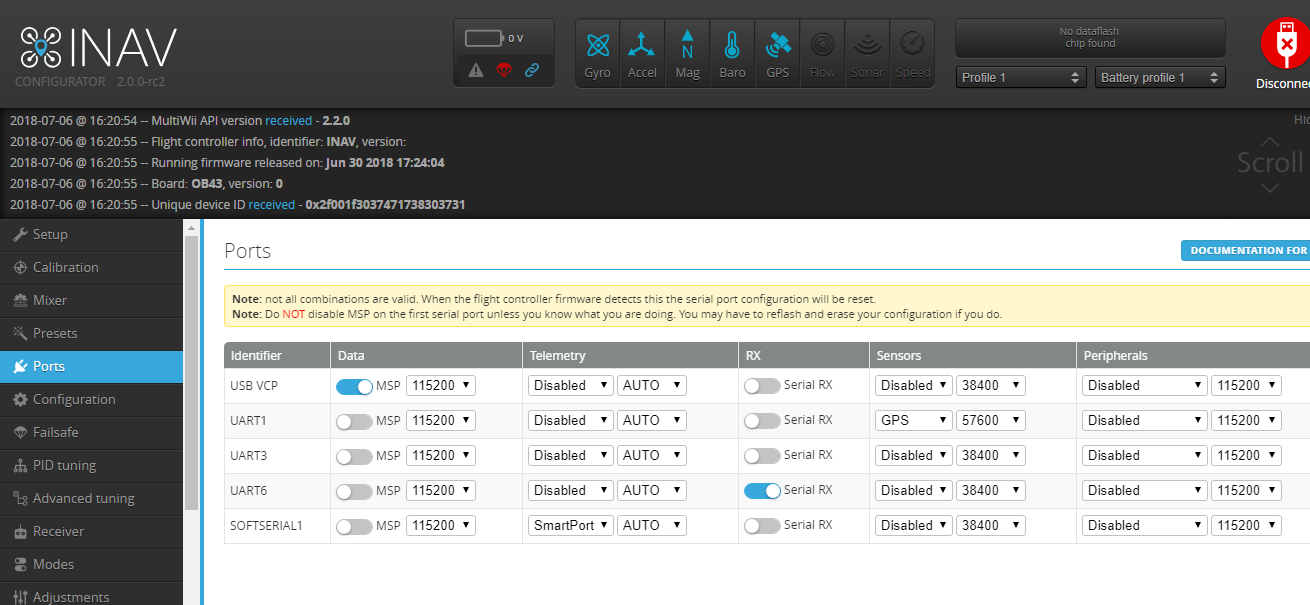
Task: Click the Flow sensor status icon
Action: 822,54
